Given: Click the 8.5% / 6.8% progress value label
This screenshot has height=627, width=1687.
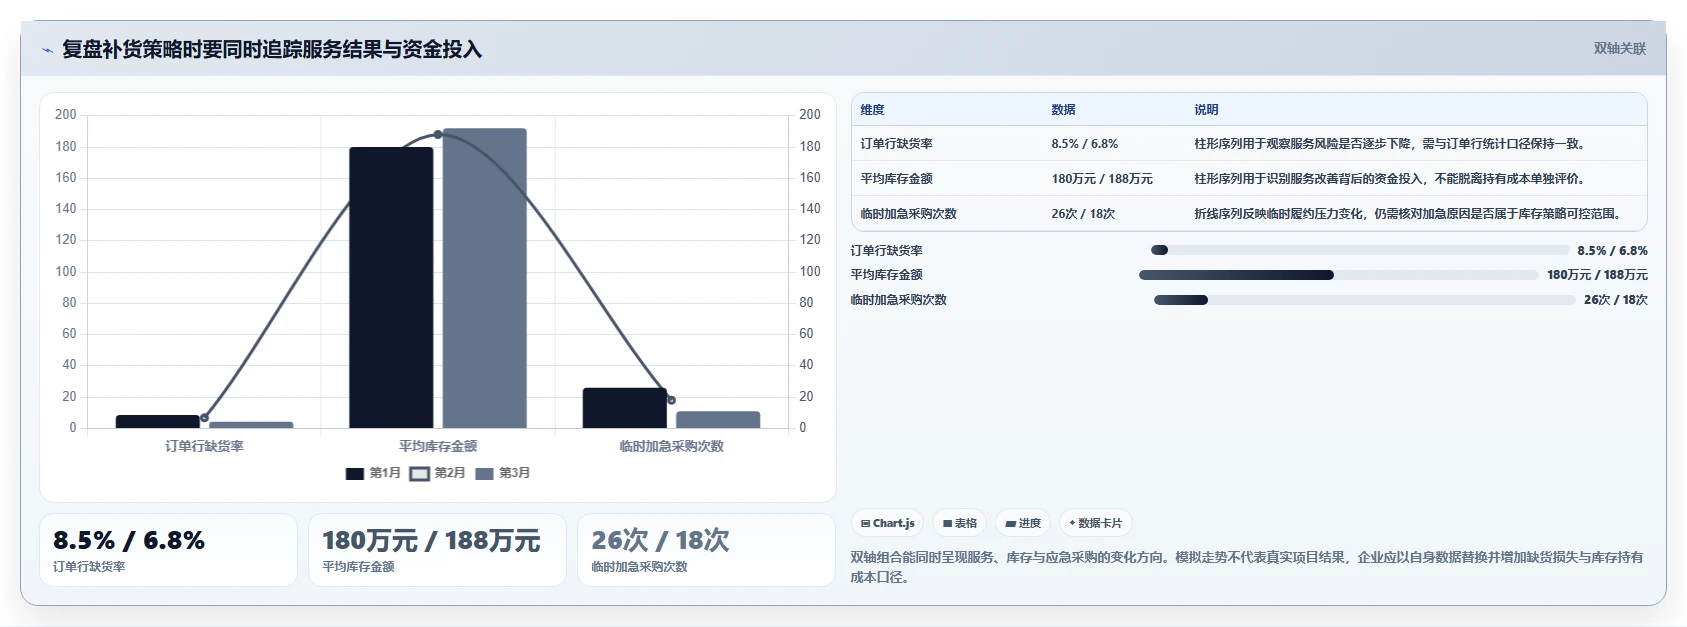Looking at the screenshot, I should [1612, 251].
